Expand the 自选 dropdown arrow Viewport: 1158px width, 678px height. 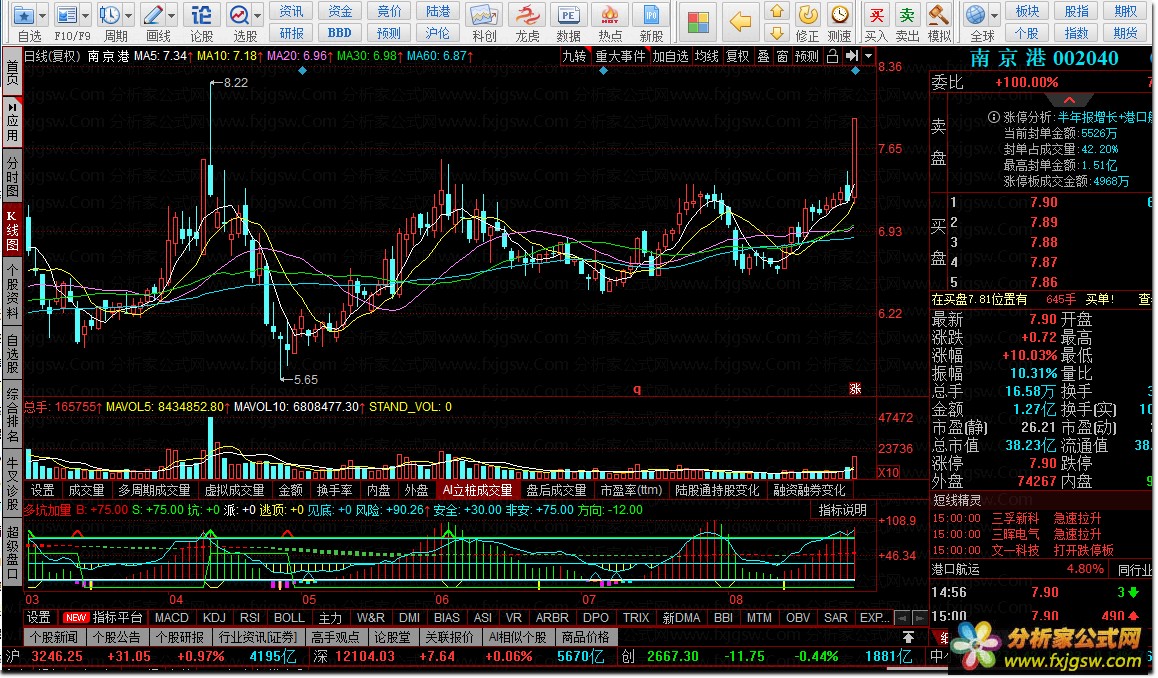[42, 16]
